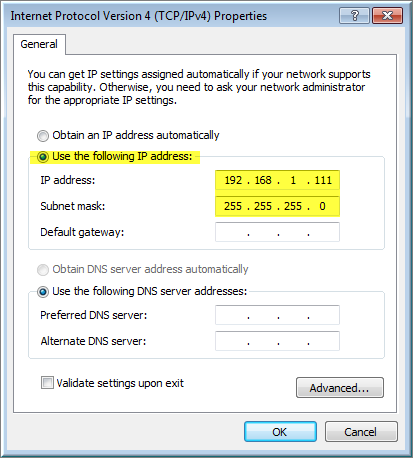Click the Advanced... button

tap(340, 388)
